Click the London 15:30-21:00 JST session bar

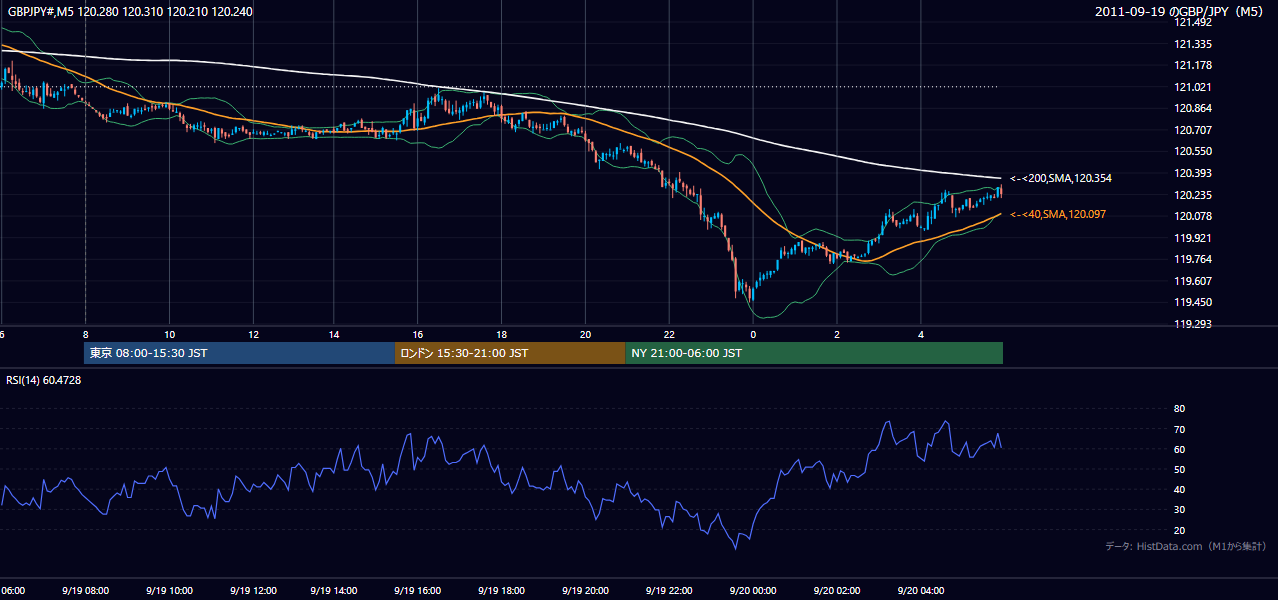510,353
